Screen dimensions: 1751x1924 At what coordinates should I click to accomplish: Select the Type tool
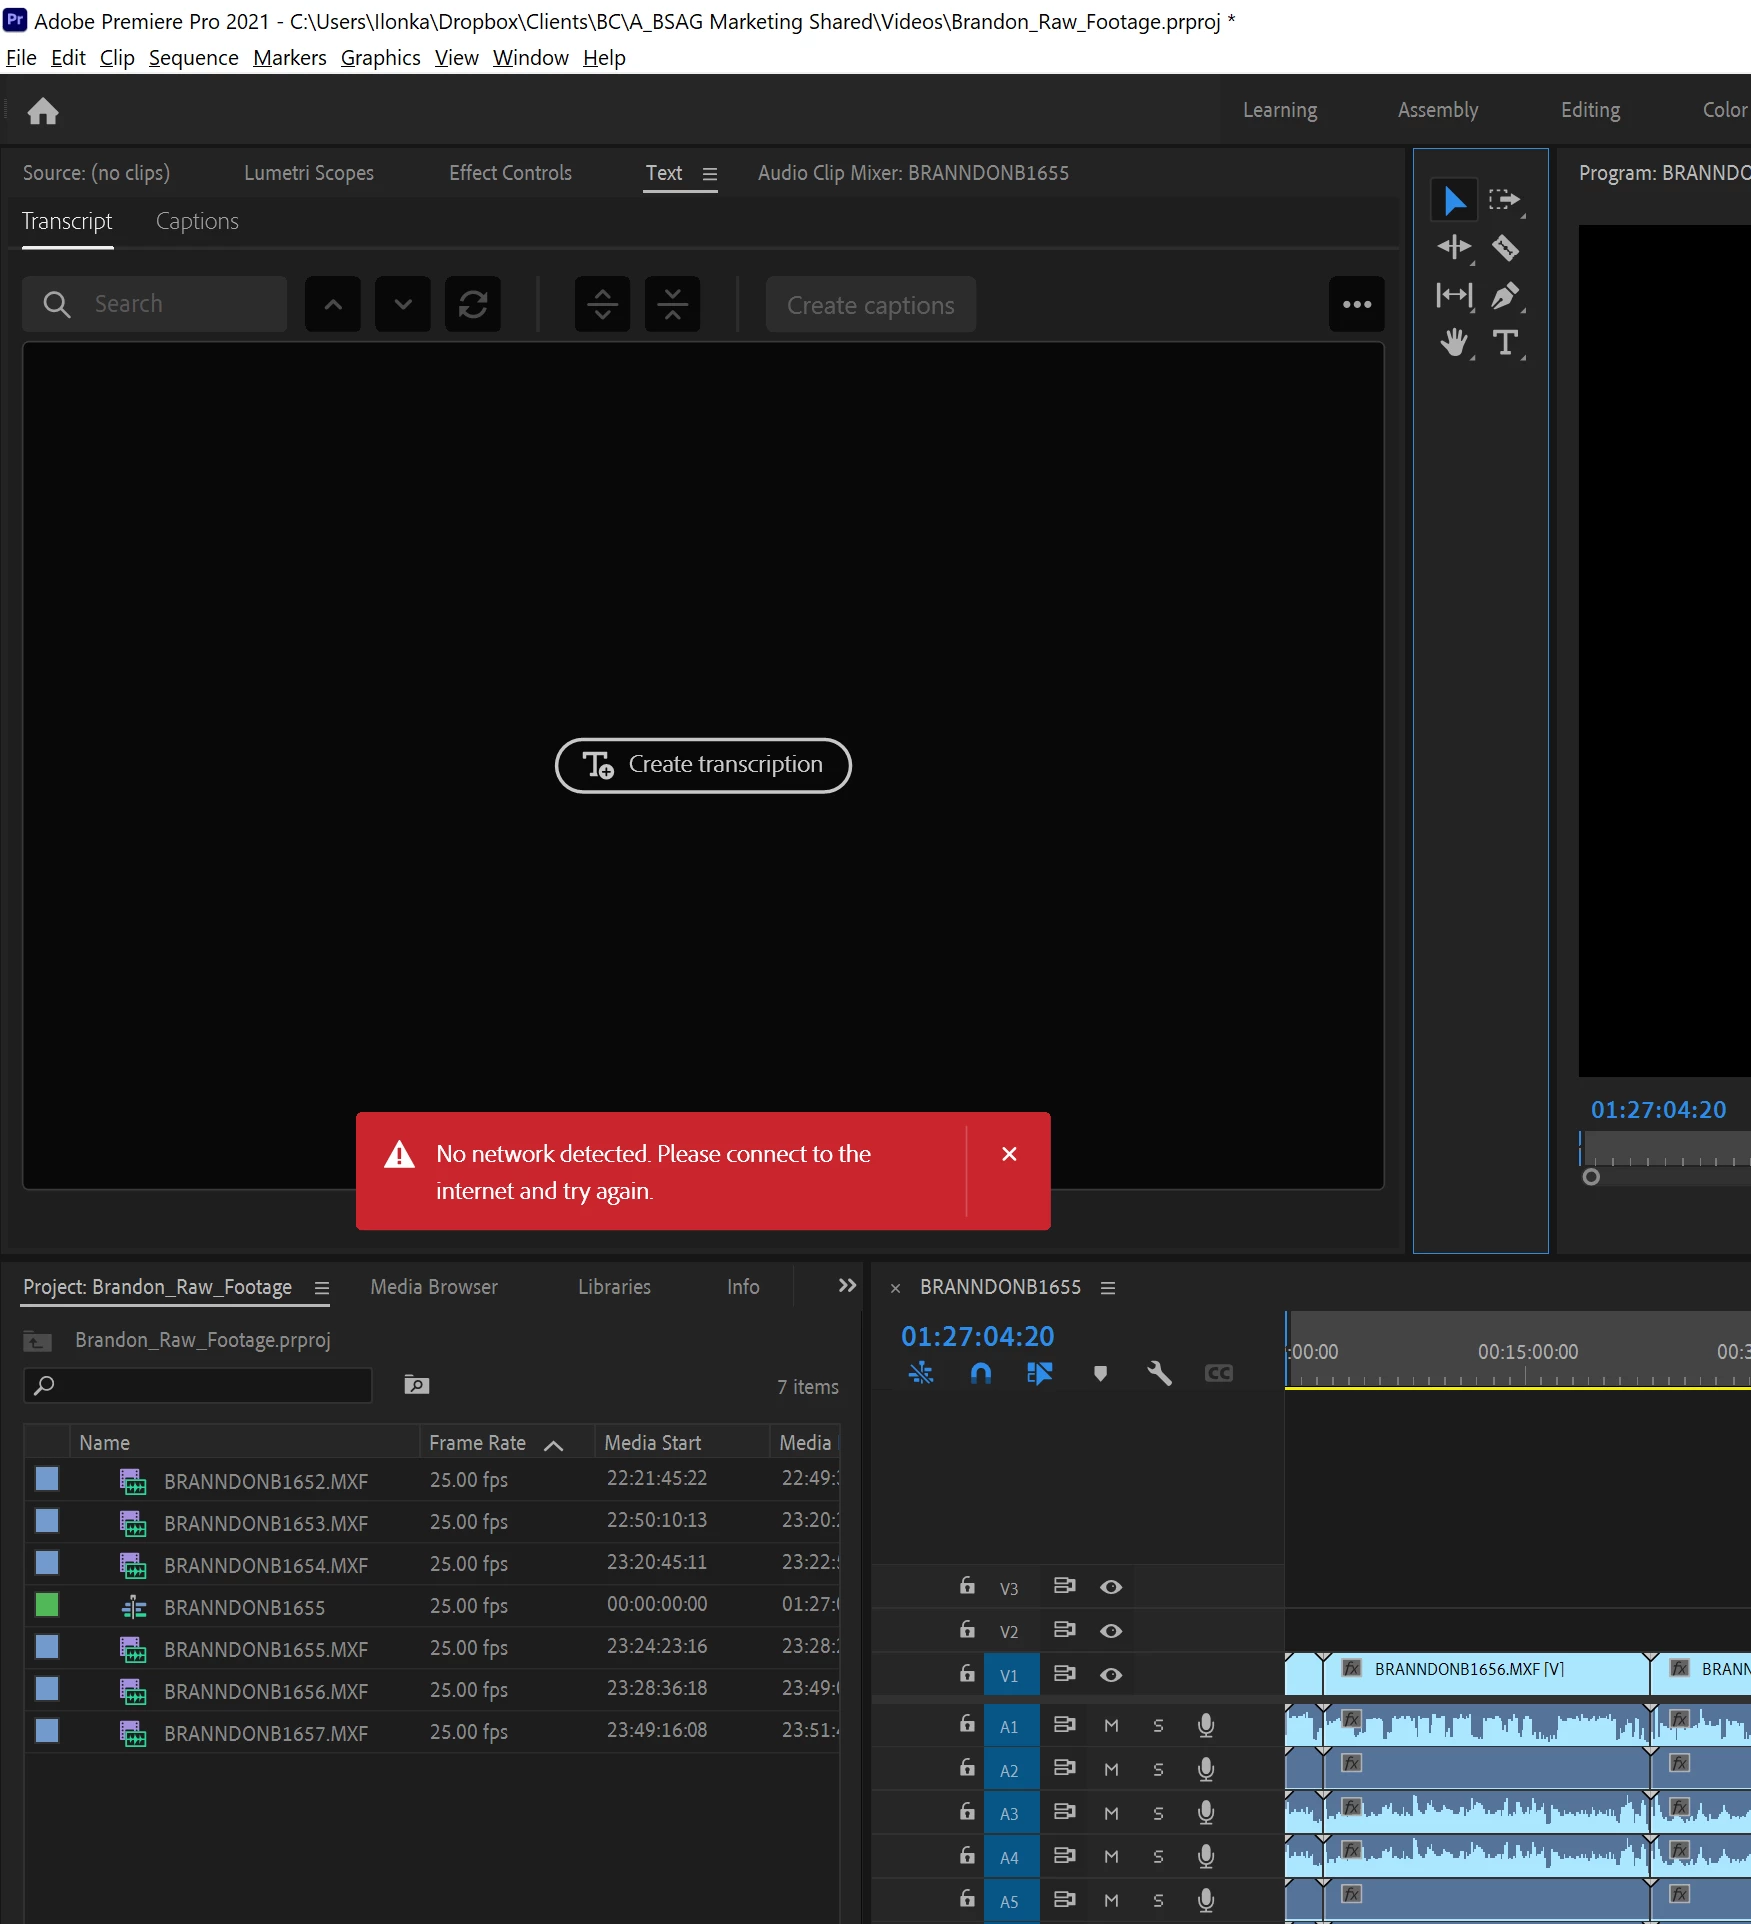(x=1505, y=343)
